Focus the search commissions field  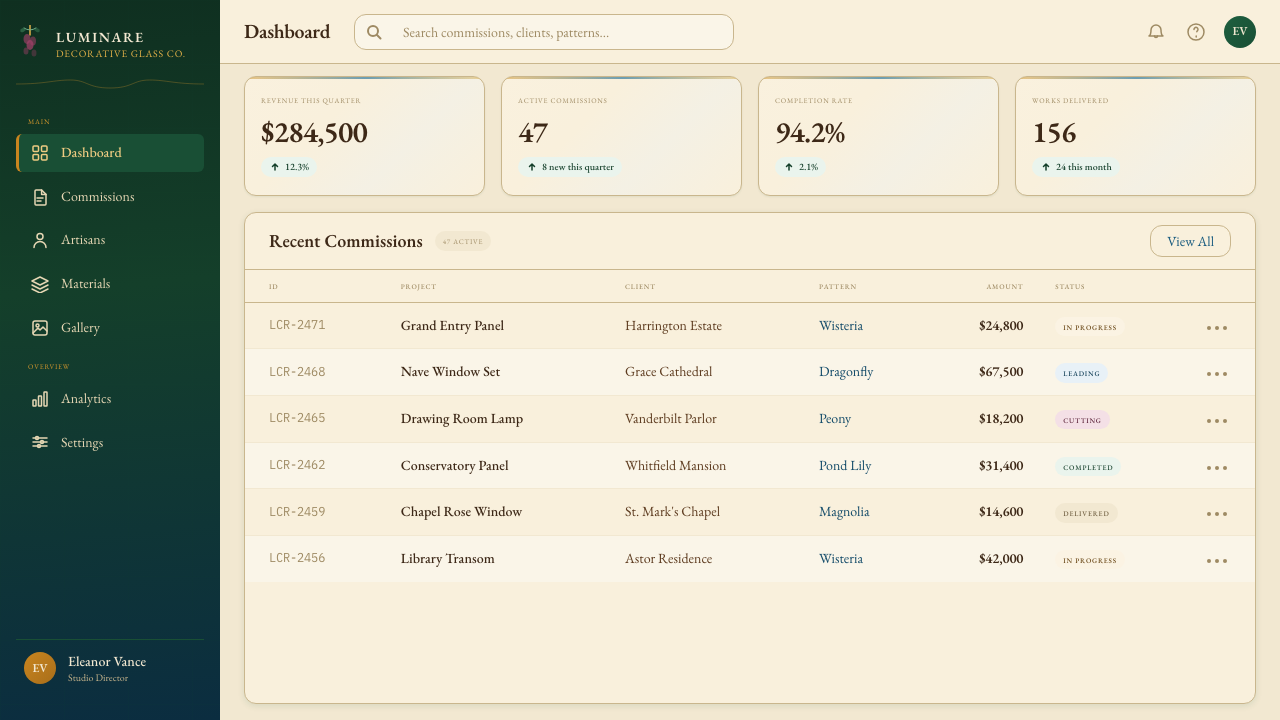click(544, 32)
